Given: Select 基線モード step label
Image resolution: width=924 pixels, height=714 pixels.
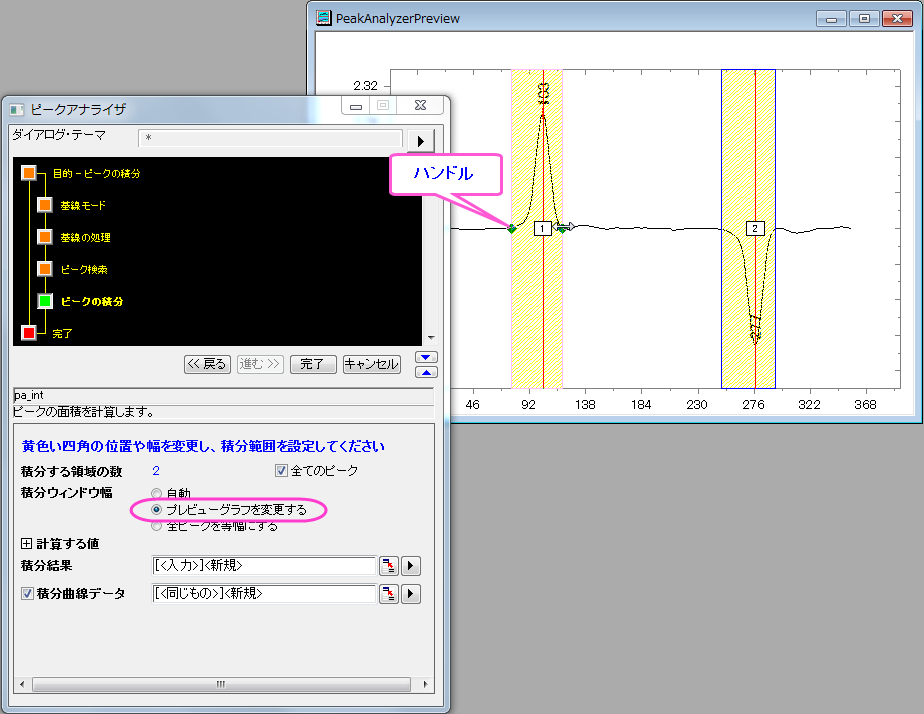Looking at the screenshot, I should tap(83, 205).
